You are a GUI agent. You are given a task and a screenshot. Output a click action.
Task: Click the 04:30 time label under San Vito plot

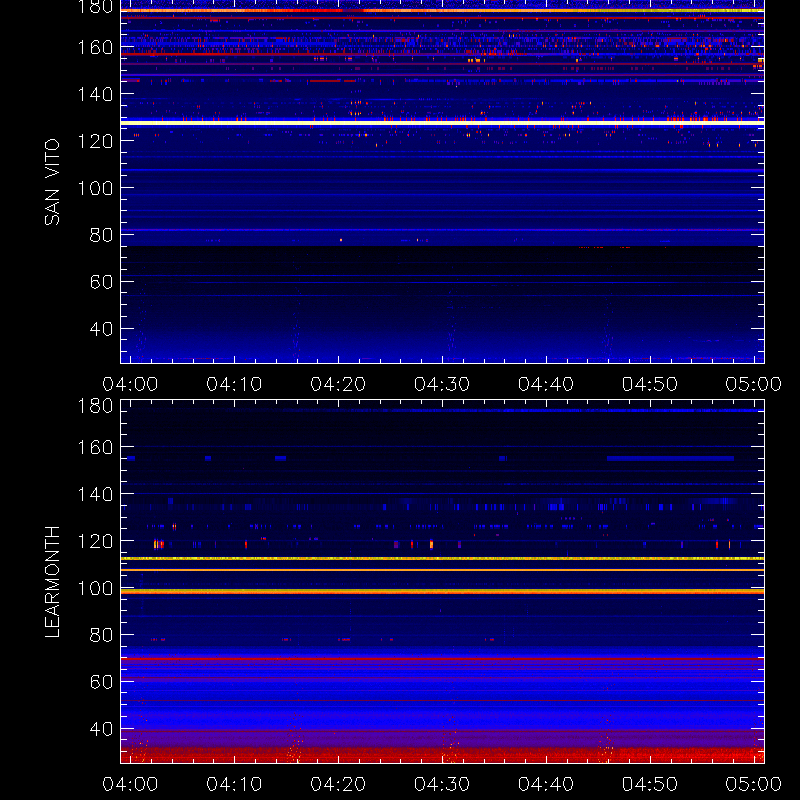(x=442, y=384)
